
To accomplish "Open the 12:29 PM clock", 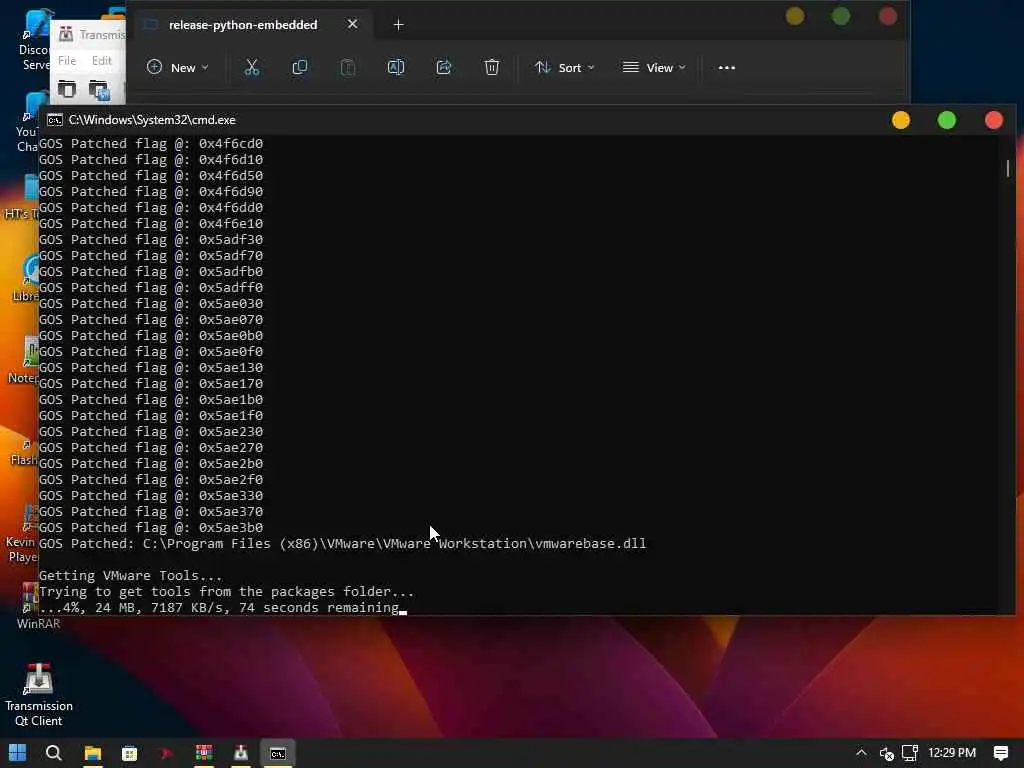I will click(x=952, y=753).
